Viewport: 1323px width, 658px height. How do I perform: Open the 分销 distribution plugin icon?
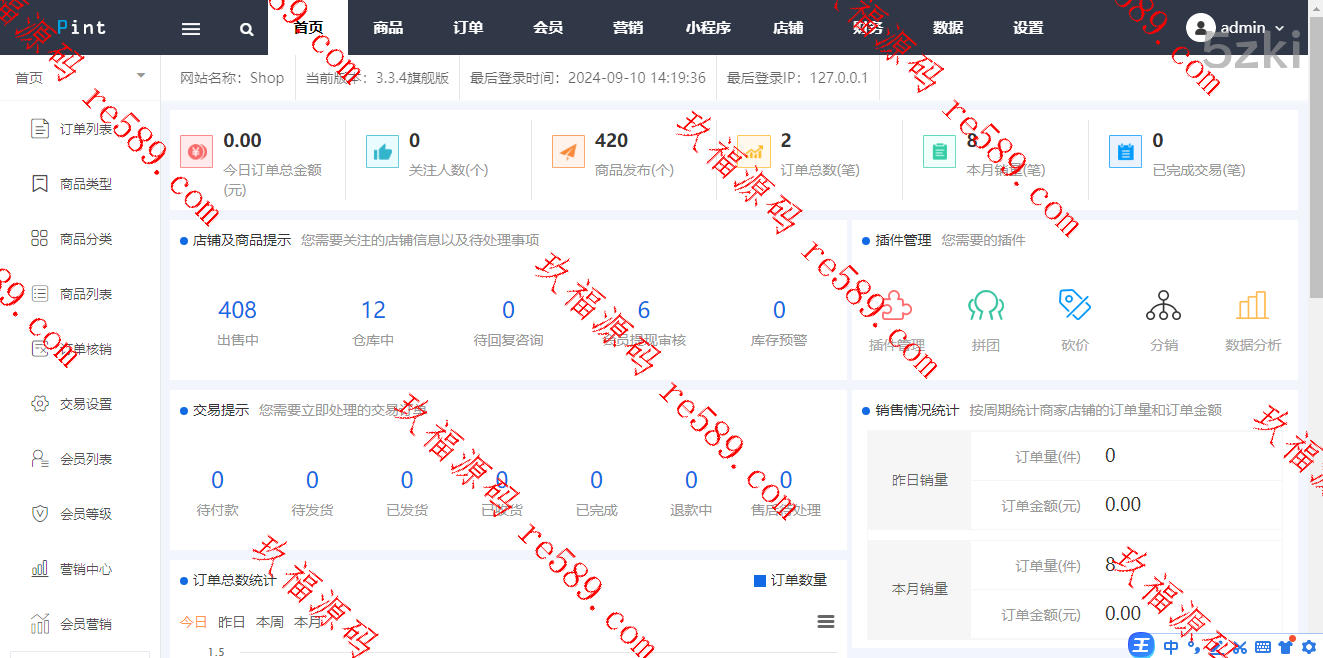pyautogui.click(x=1163, y=306)
